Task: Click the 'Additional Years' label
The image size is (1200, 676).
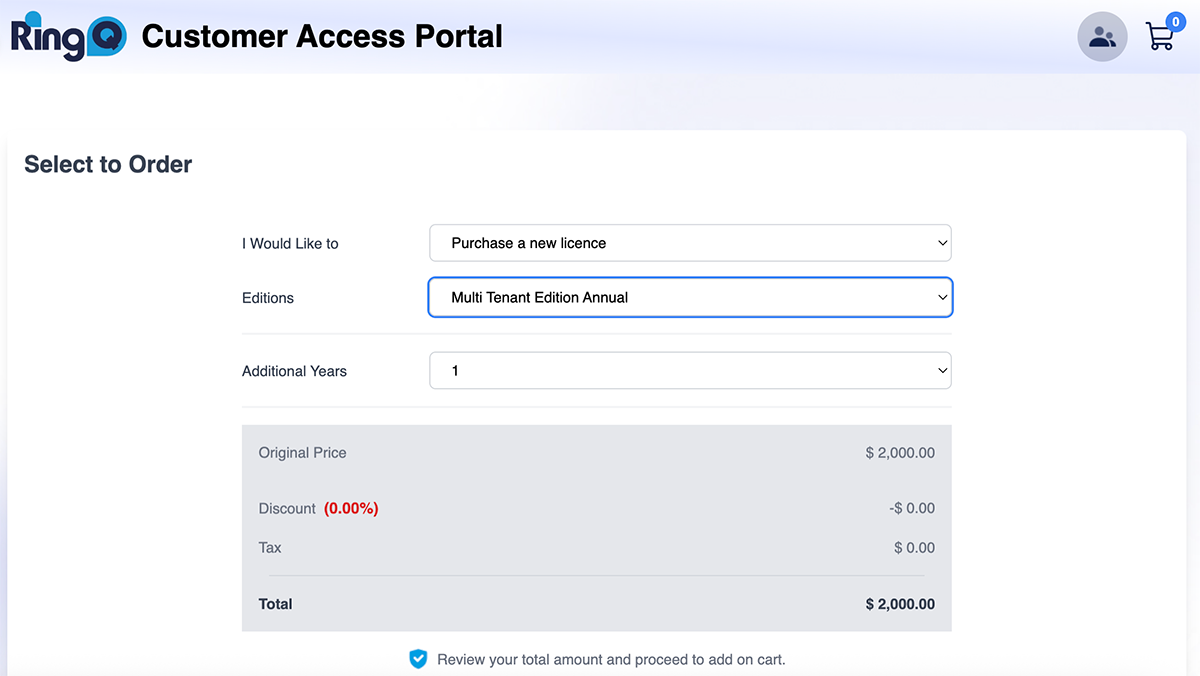Action: (294, 371)
